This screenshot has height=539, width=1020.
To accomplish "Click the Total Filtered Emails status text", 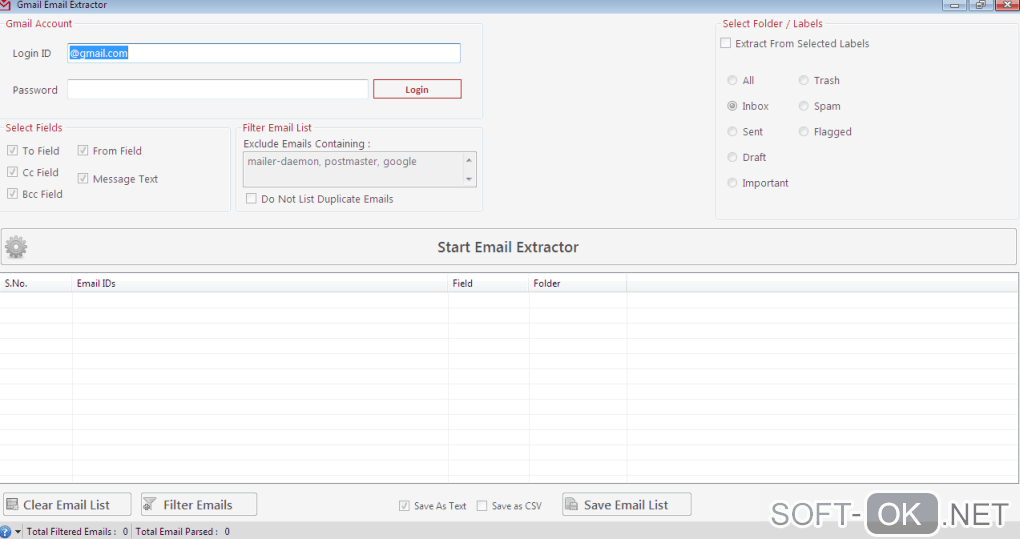I will [x=77, y=532].
